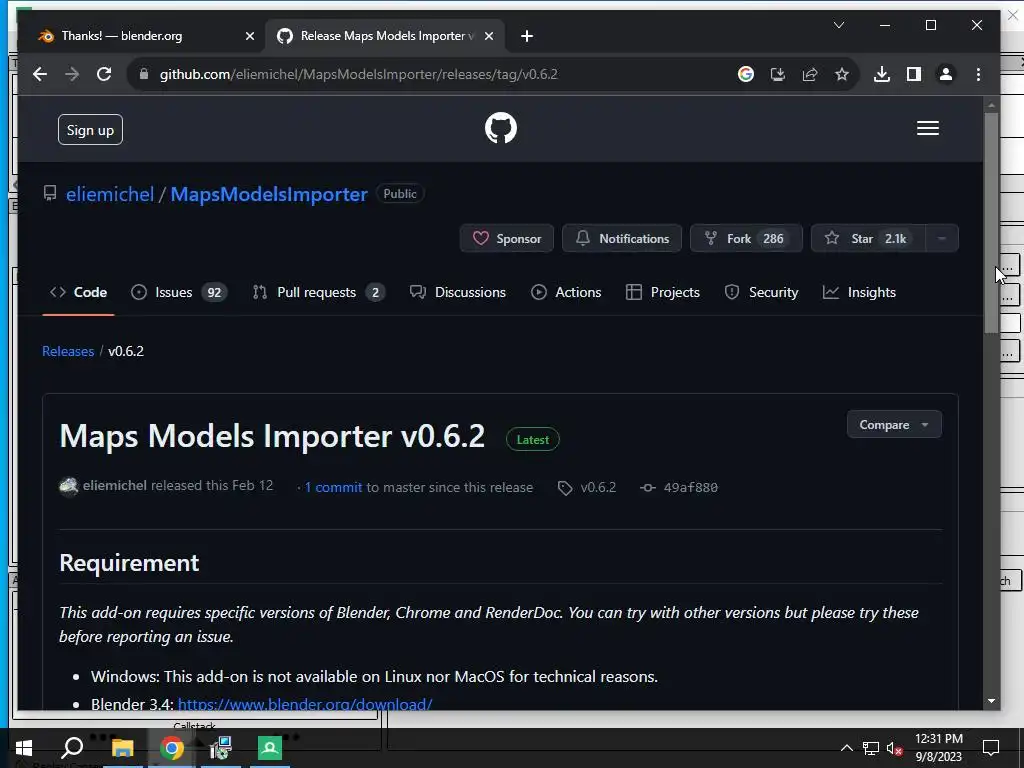Reload the GitHub release page
1024x768 pixels.
(104, 74)
